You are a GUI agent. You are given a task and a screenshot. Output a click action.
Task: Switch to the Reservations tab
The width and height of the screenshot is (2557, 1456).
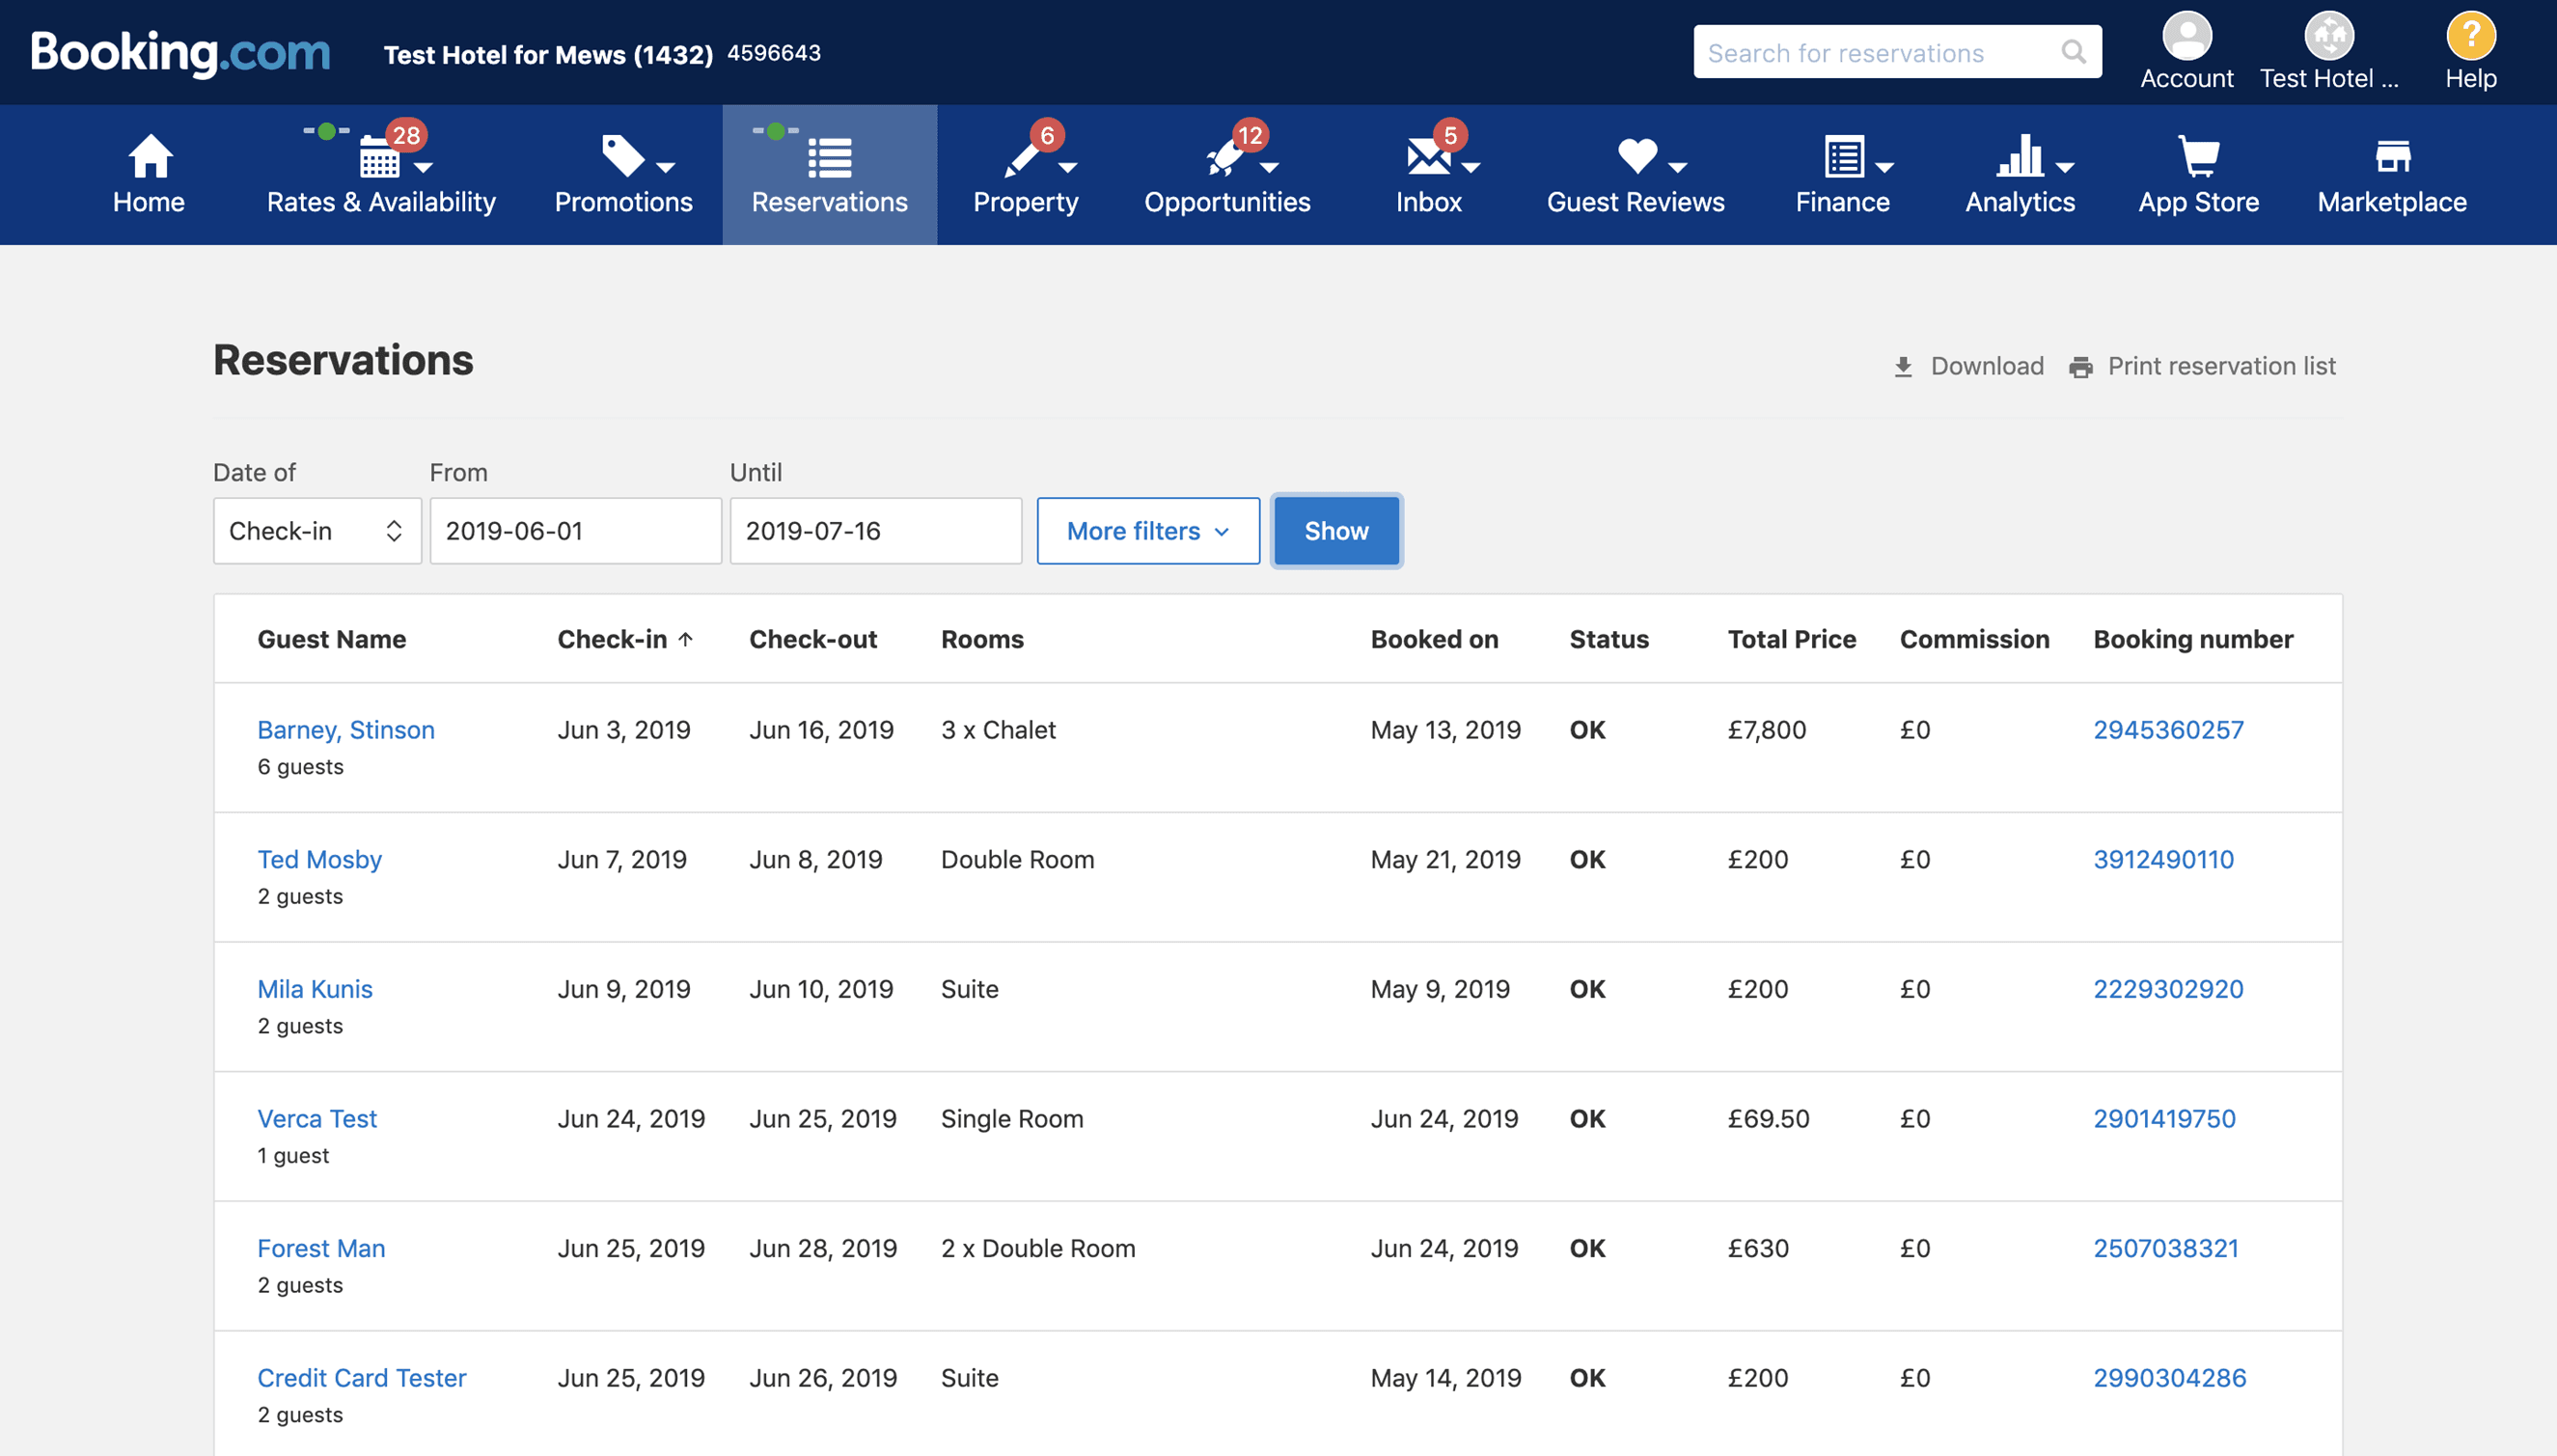click(828, 175)
